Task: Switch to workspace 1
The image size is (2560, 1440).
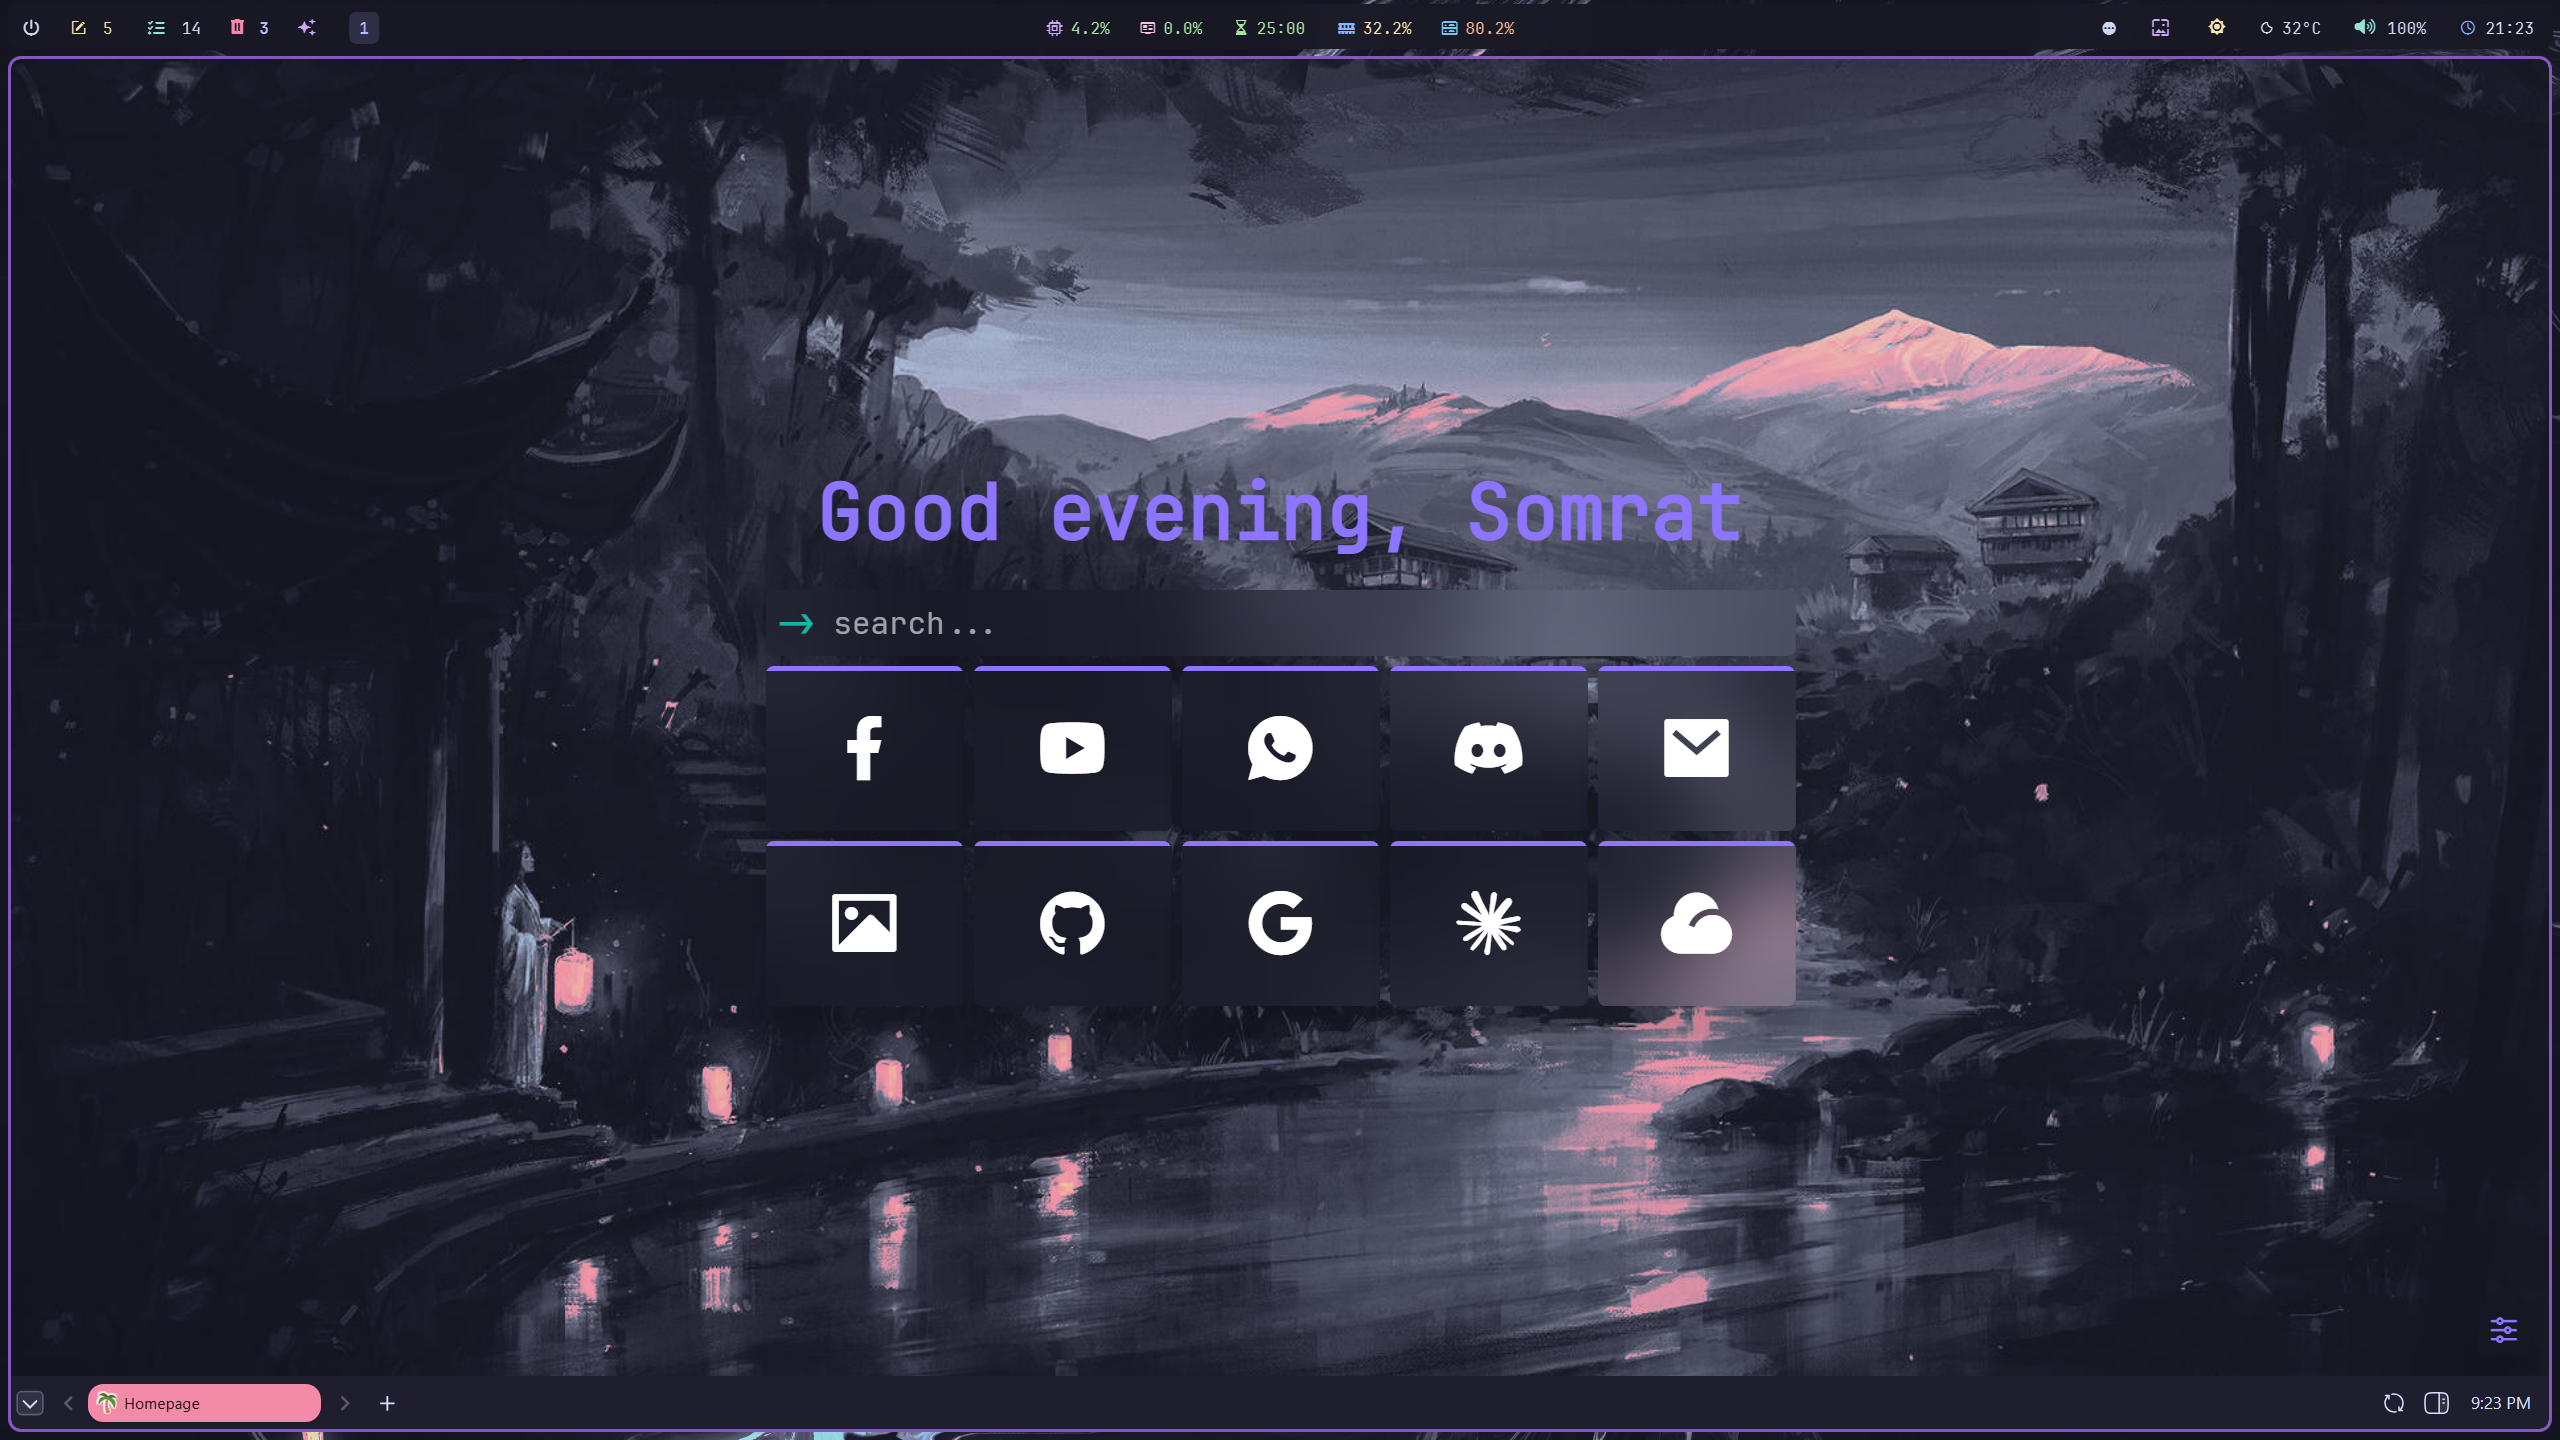Action: 364,28
